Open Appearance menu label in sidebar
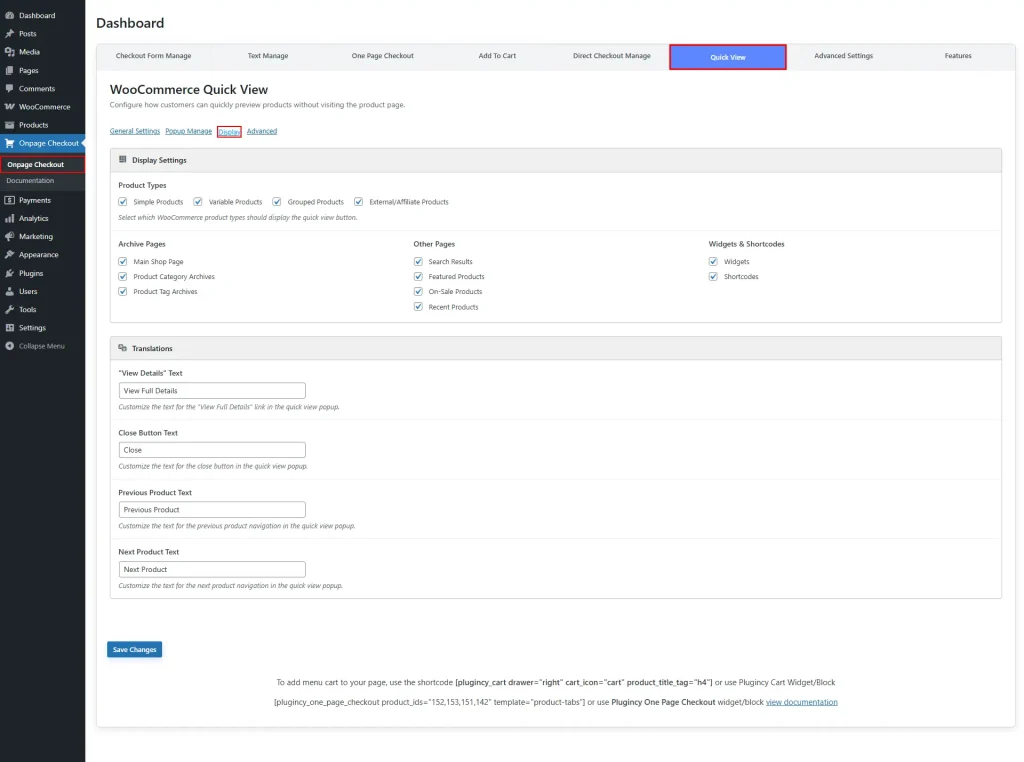The width and height of the screenshot is (1024, 762). click(x=39, y=255)
